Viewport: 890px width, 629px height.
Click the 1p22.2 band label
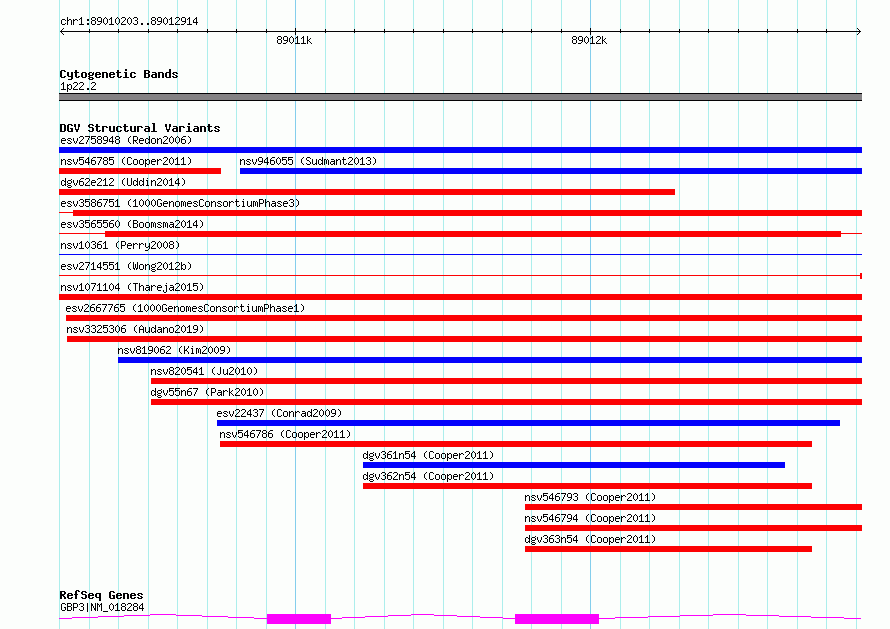pyautogui.click(x=78, y=86)
